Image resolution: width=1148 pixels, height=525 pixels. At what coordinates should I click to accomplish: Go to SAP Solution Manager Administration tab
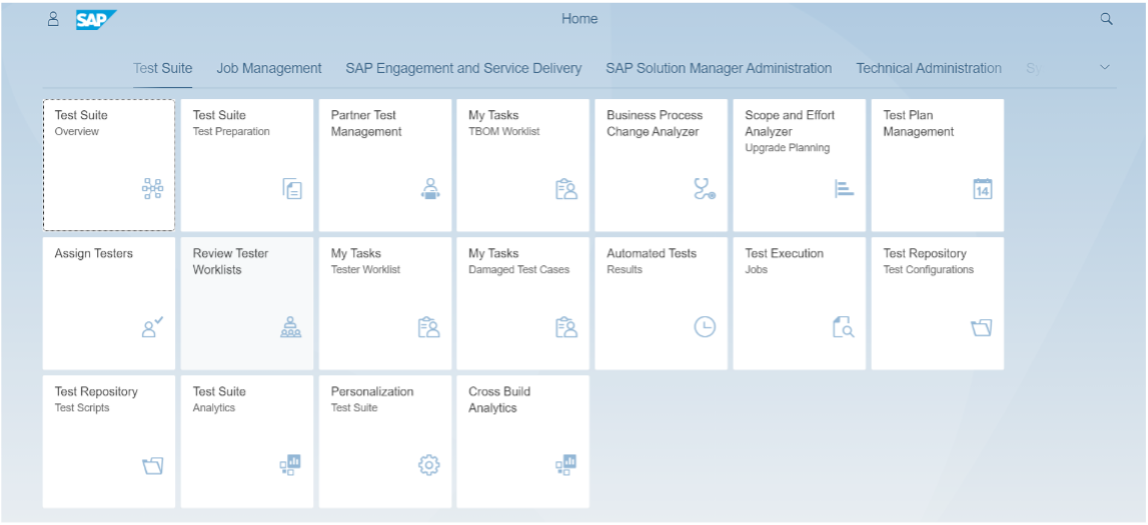pyautogui.click(x=718, y=68)
